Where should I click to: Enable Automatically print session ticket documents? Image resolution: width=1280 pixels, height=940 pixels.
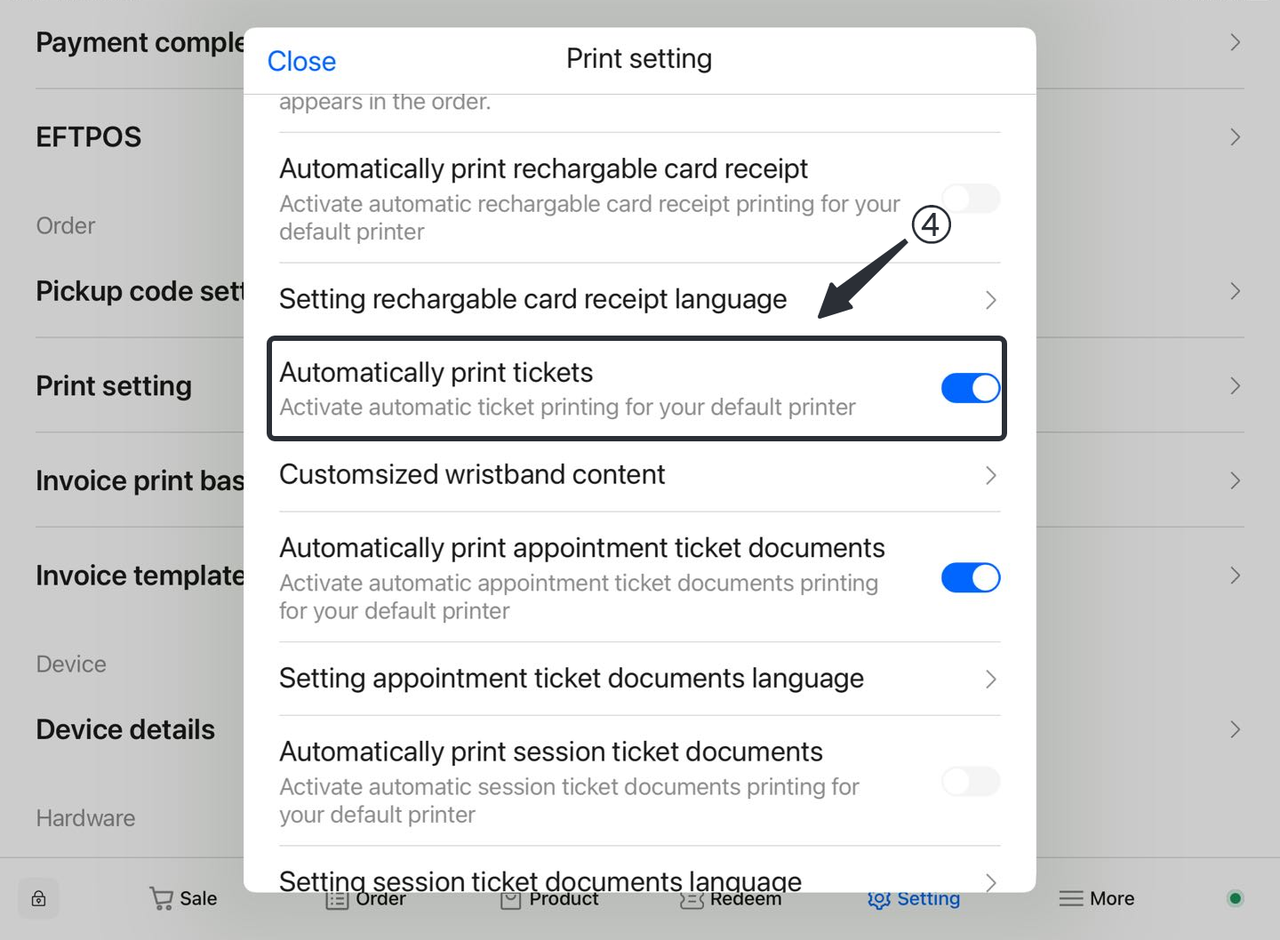click(x=970, y=782)
